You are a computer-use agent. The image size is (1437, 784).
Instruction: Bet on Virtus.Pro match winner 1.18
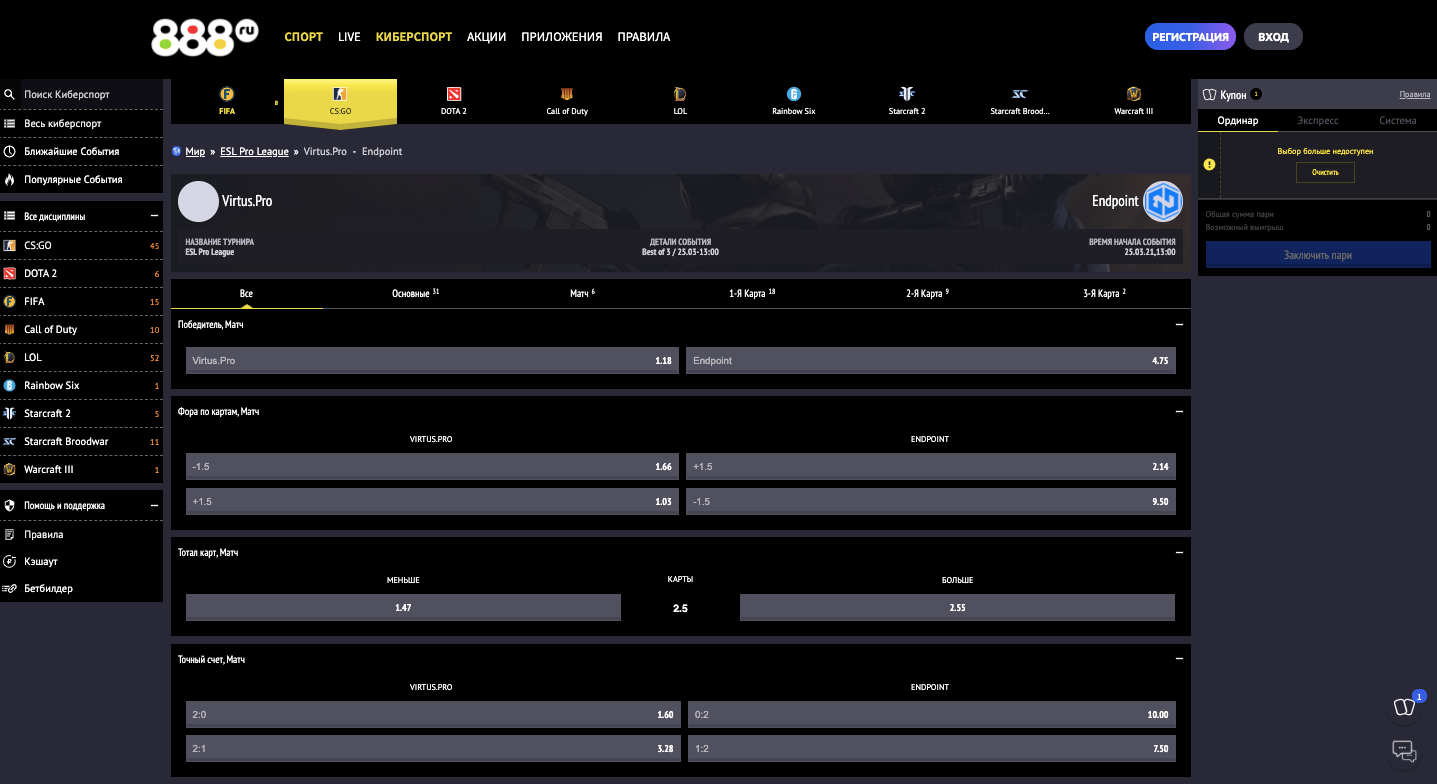(432, 360)
